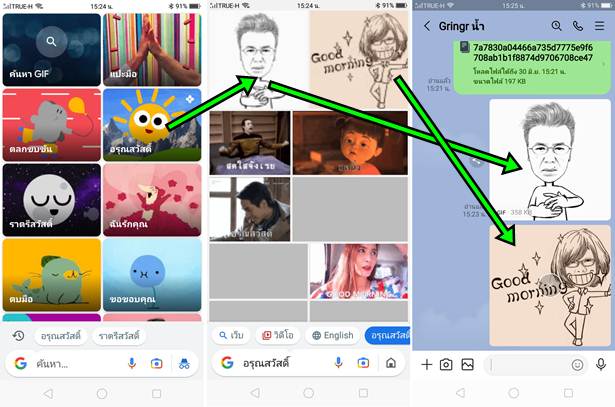Focus the chat message input field
This screenshot has width=615, height=407.
click(528, 365)
